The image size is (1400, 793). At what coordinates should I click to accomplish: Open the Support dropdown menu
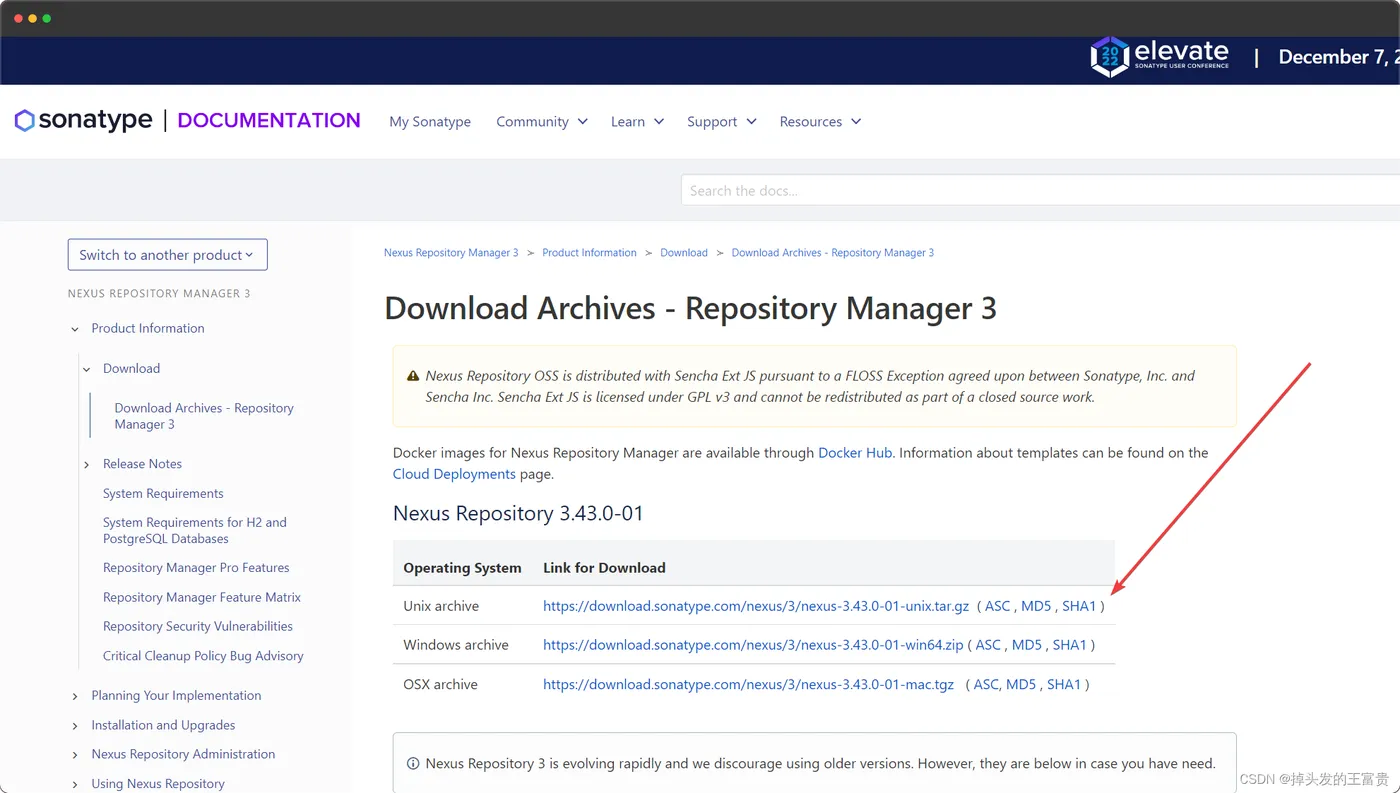click(x=722, y=121)
